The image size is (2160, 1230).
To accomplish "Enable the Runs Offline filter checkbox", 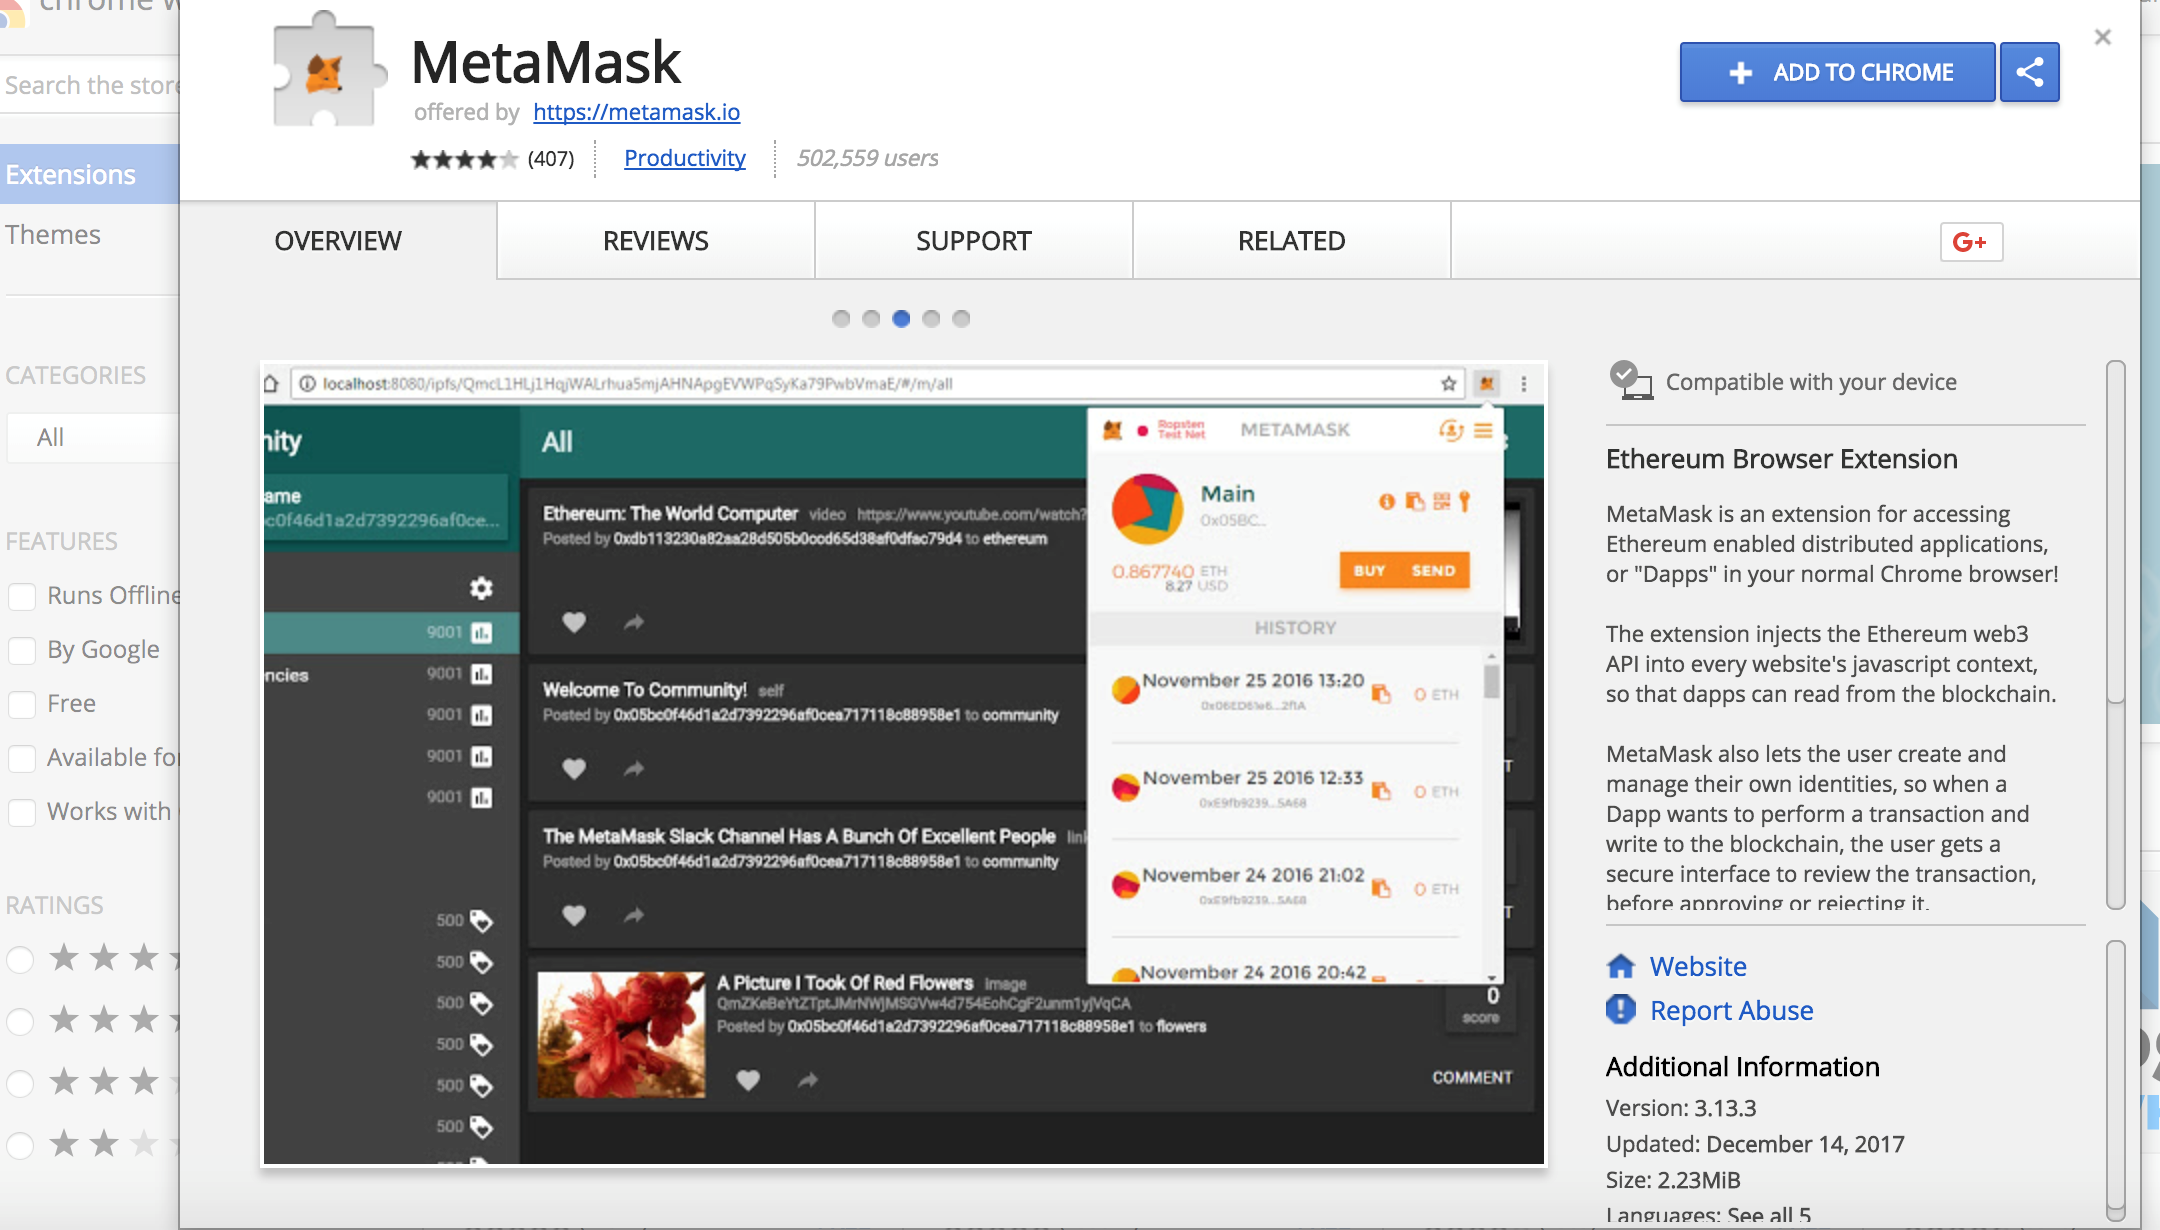I will pyautogui.click(x=25, y=595).
